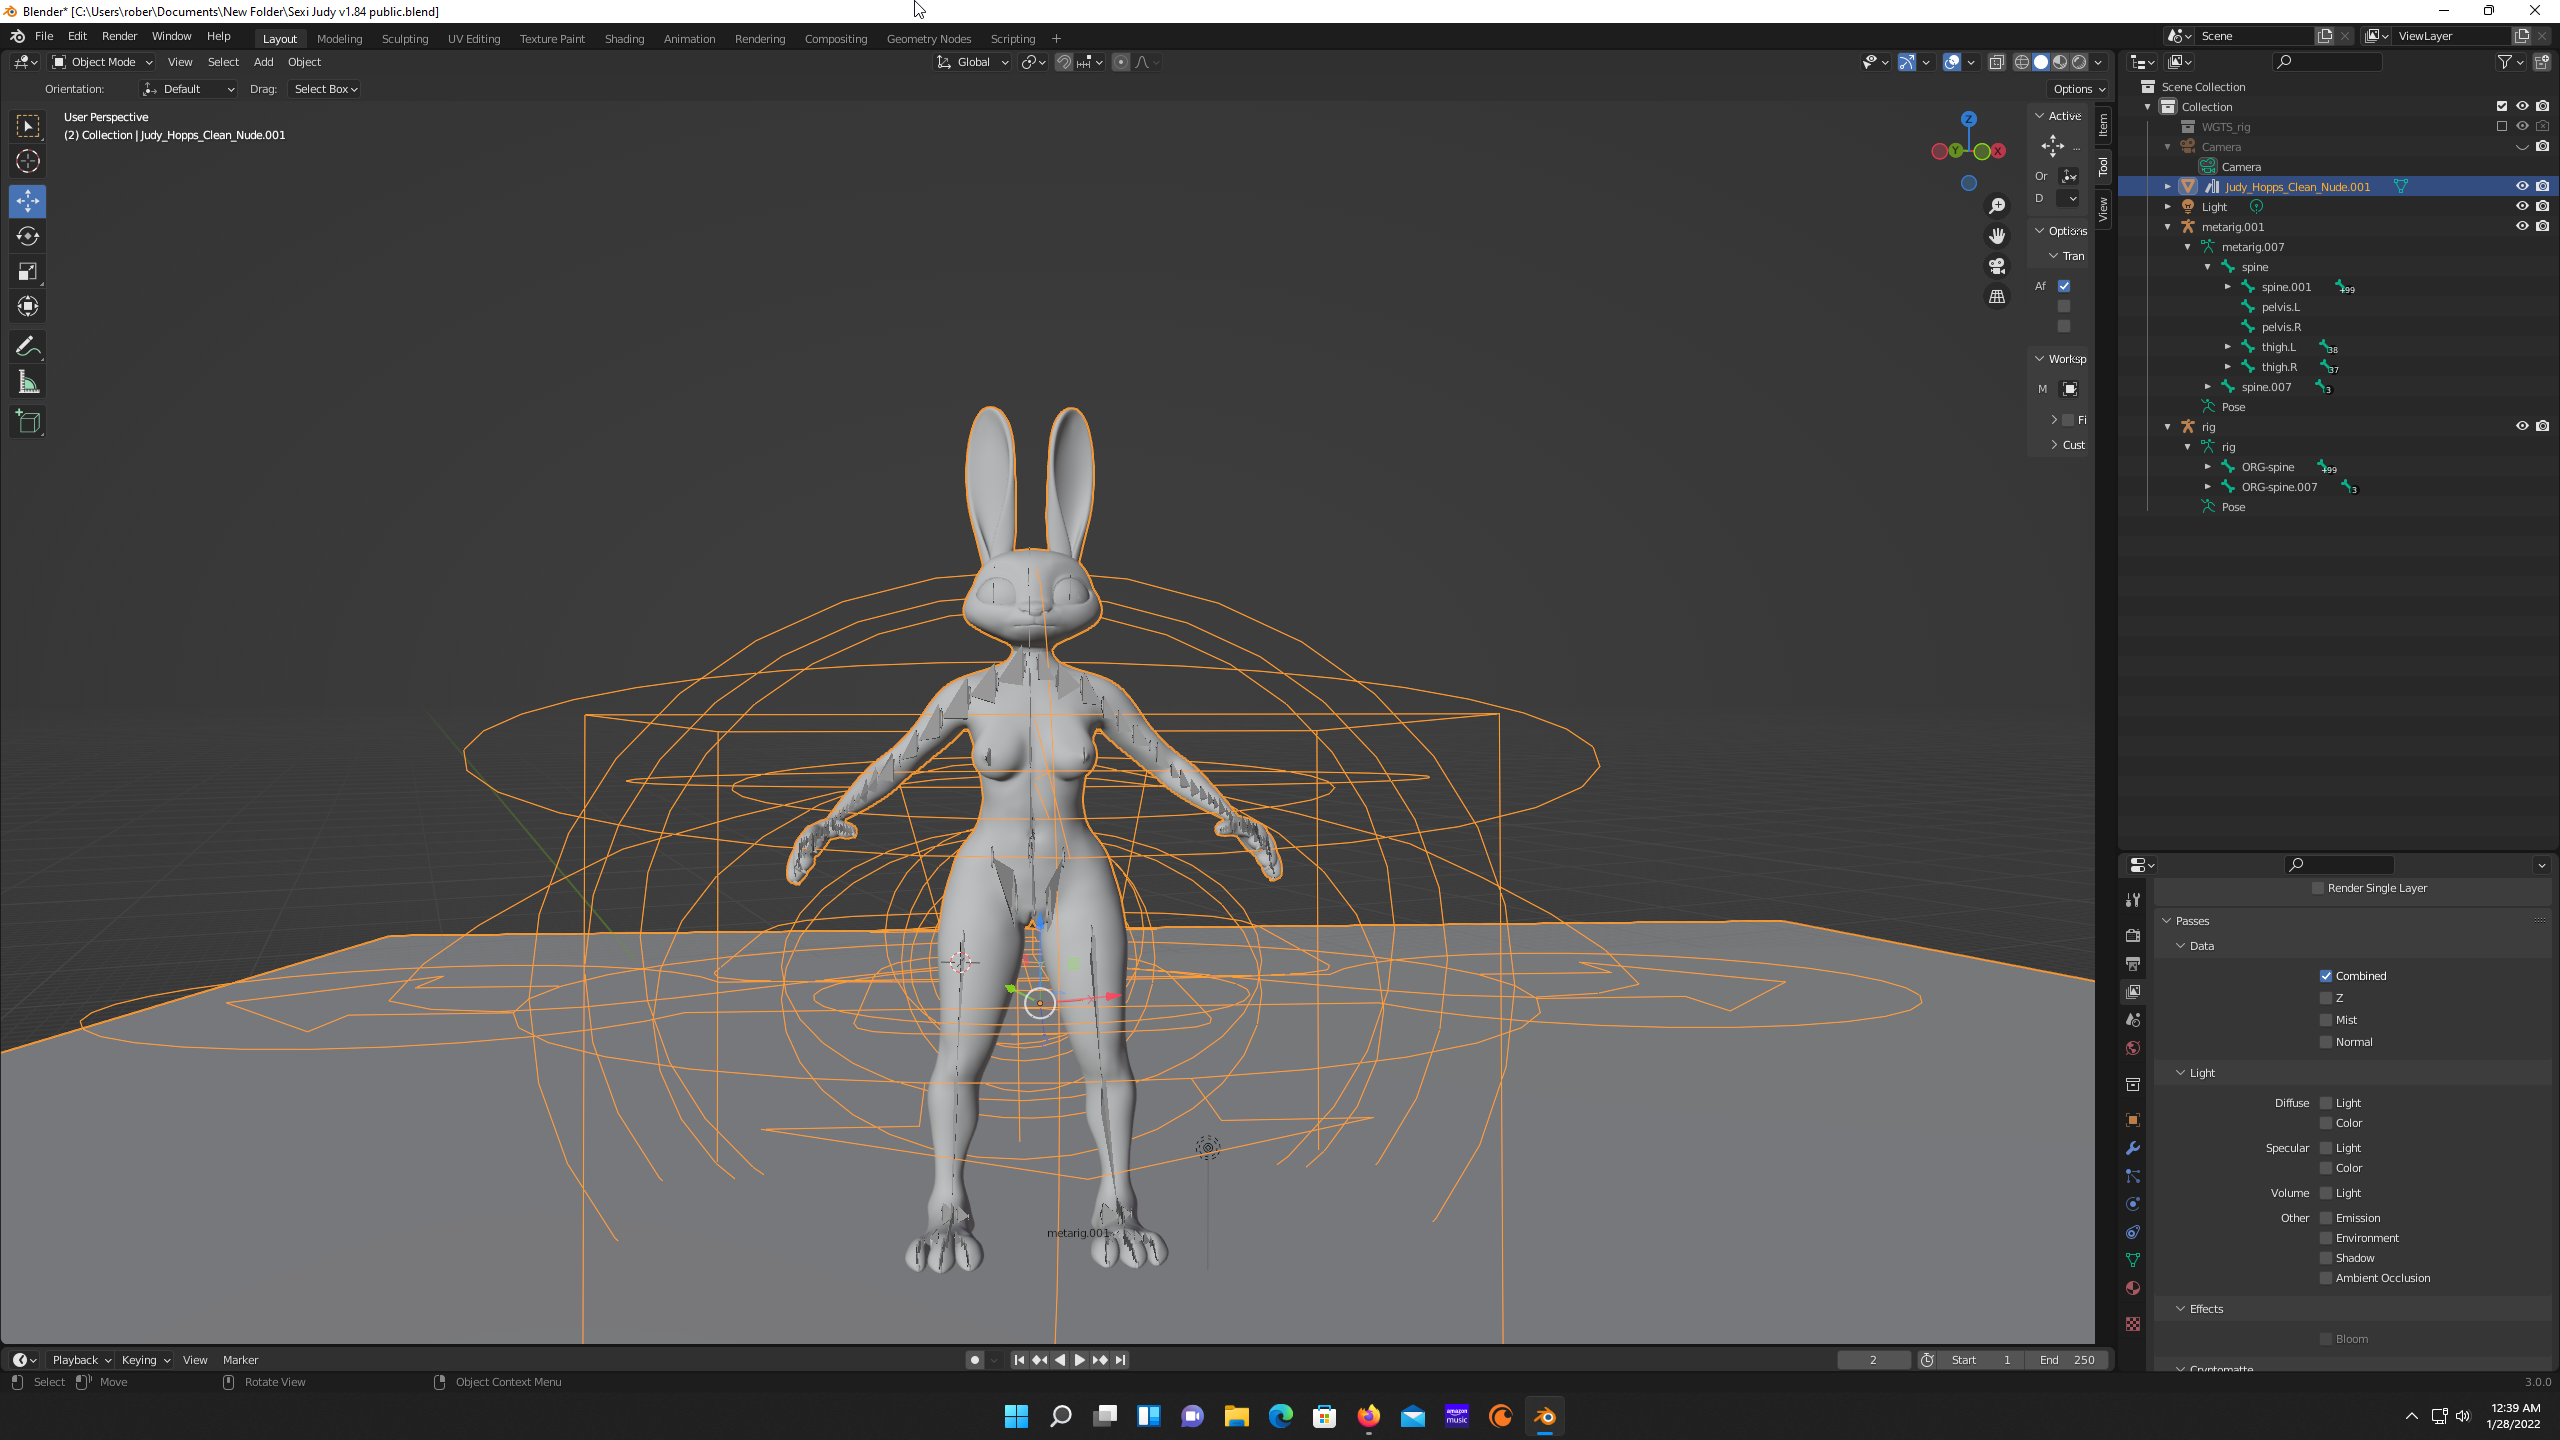Choose the Annotate pencil tool
The image size is (2560, 1440).
click(28, 347)
